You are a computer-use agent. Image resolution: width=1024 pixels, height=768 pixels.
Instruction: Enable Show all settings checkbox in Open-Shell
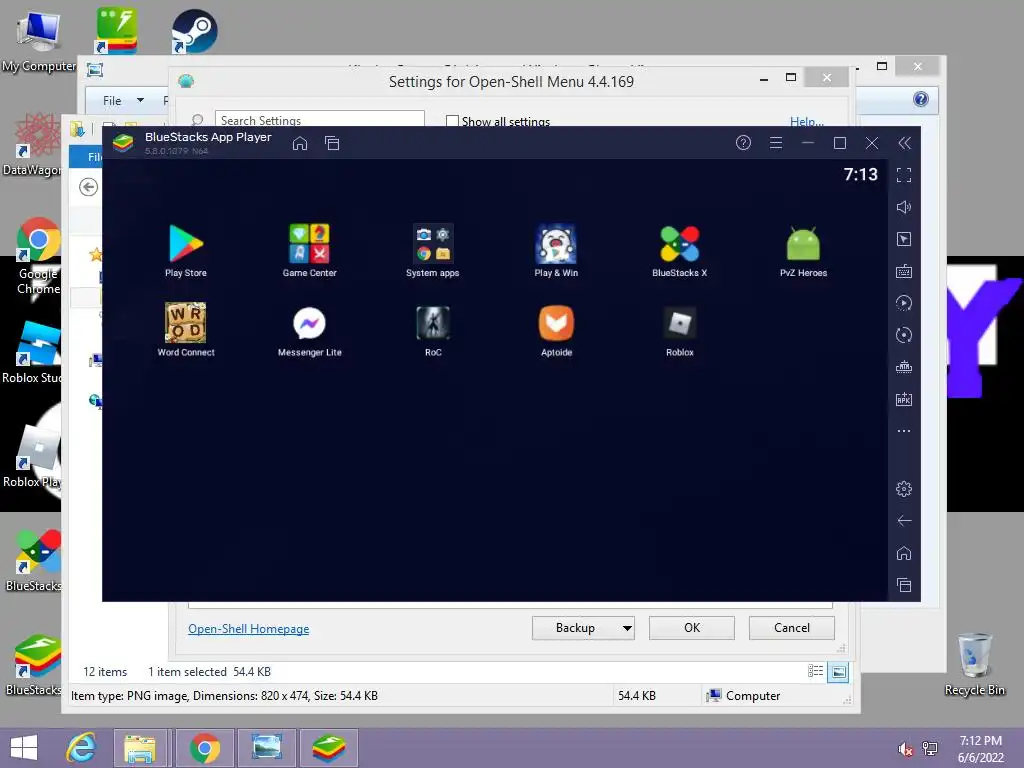point(452,121)
